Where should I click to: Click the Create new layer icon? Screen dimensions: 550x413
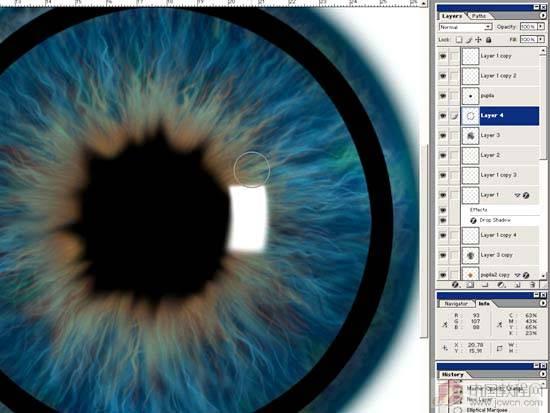coord(517,285)
